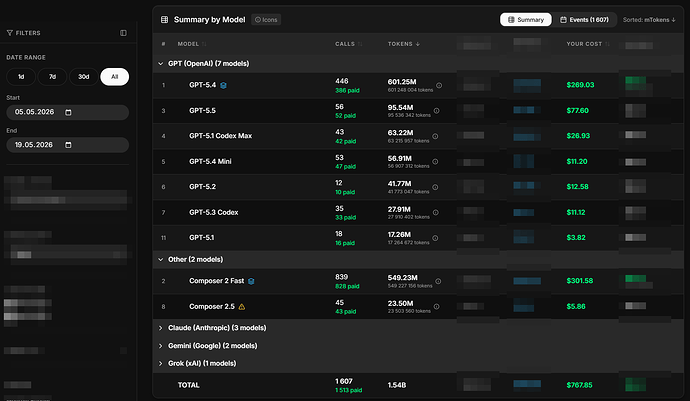
Task: Select the 7d date range
Action: tap(52, 77)
